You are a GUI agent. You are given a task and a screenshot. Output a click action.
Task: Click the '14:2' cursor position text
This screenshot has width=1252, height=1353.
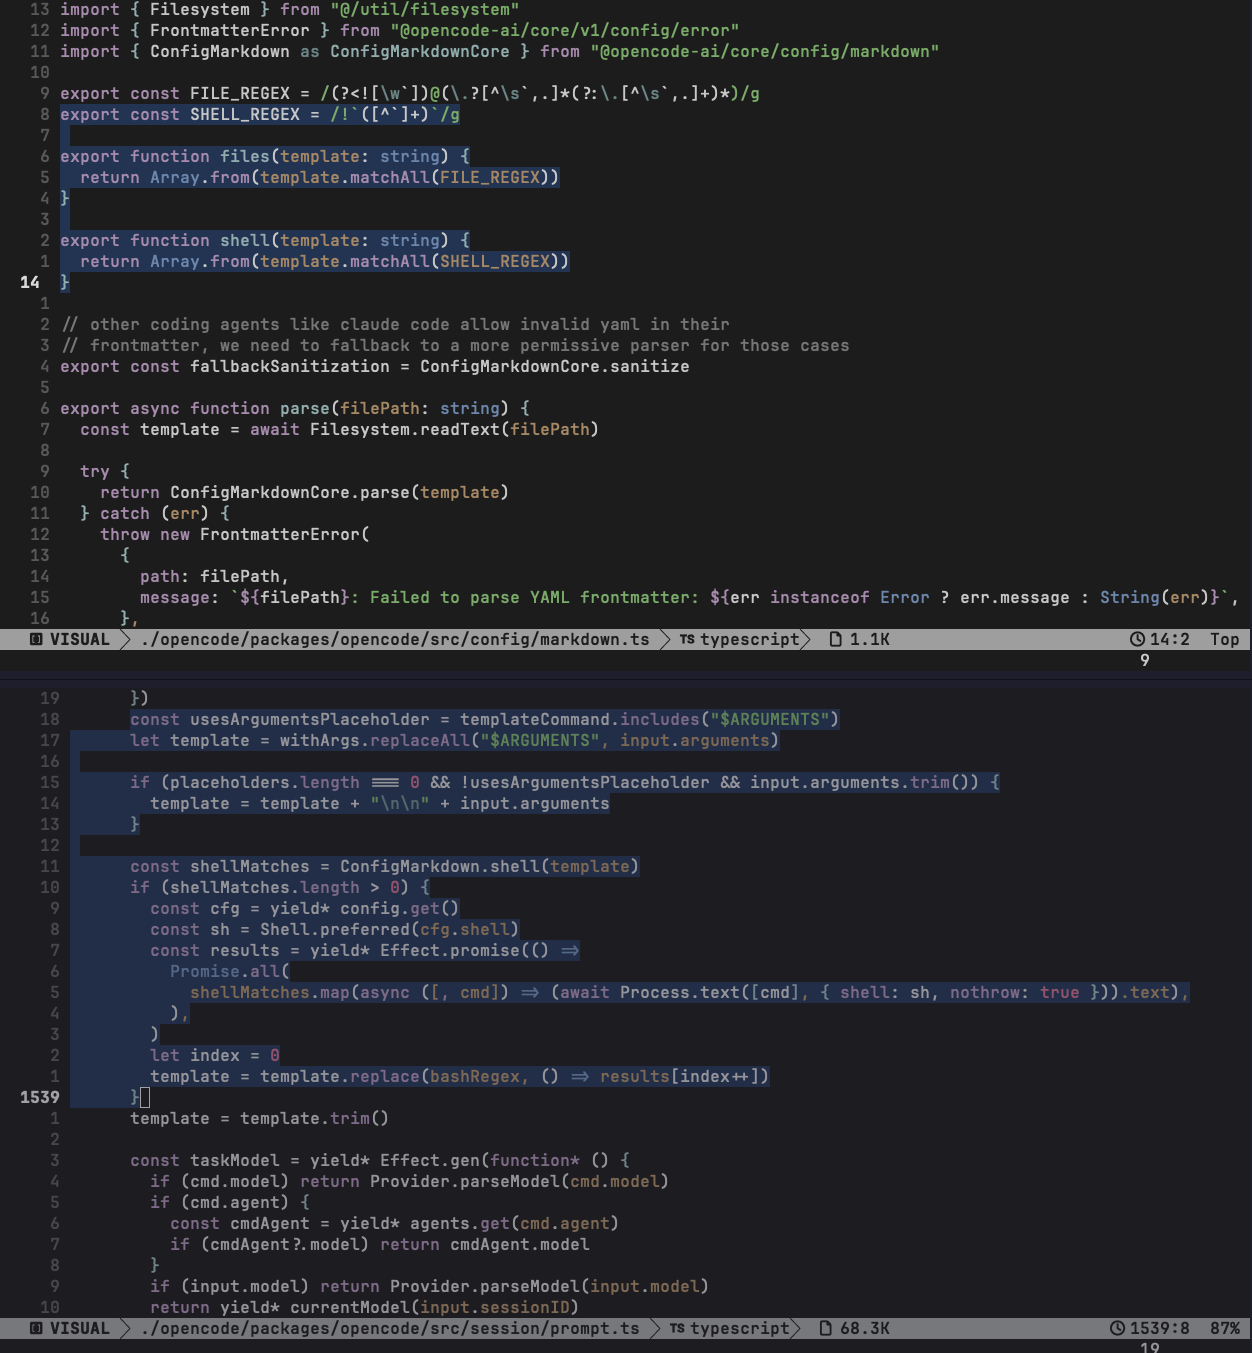pos(1170,639)
